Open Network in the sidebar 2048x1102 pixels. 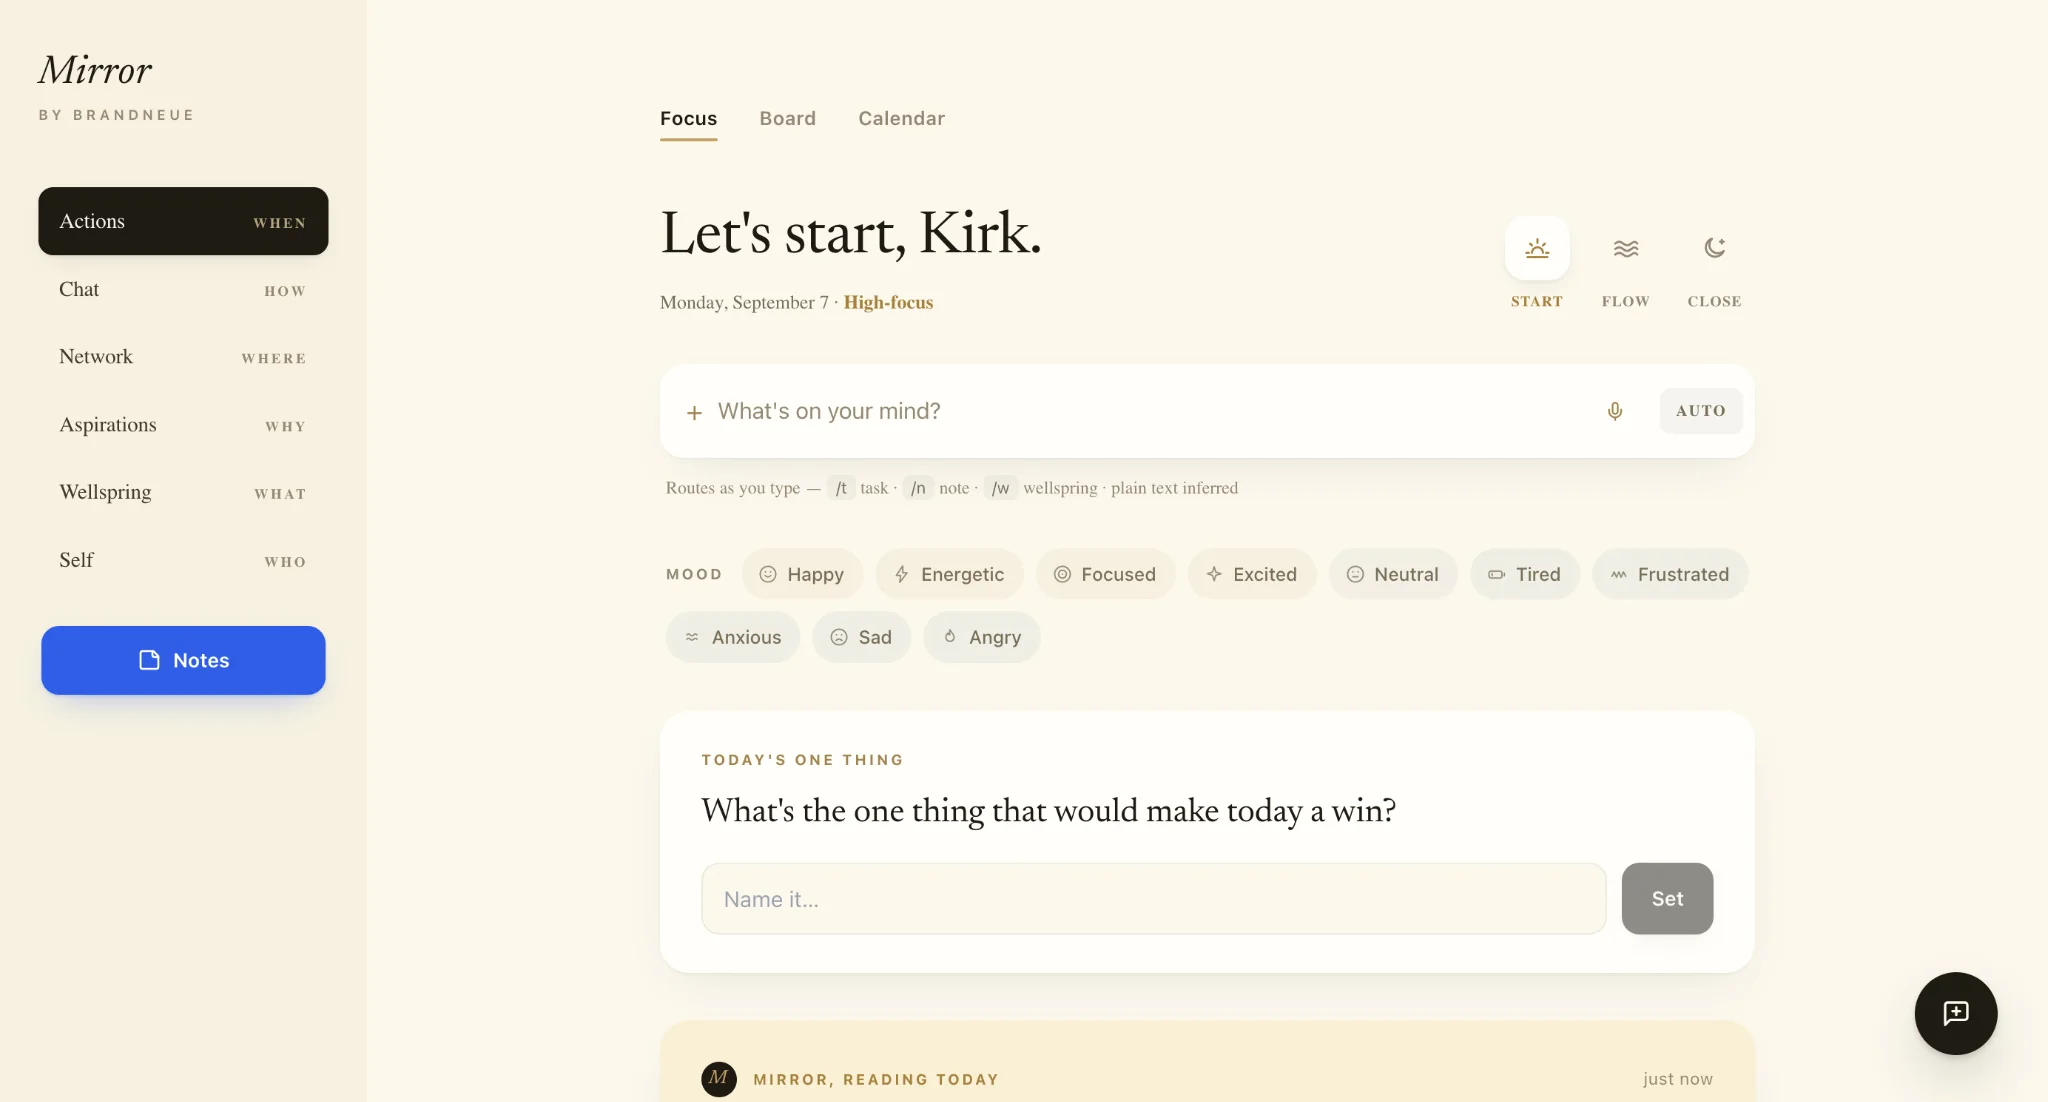pos(183,357)
